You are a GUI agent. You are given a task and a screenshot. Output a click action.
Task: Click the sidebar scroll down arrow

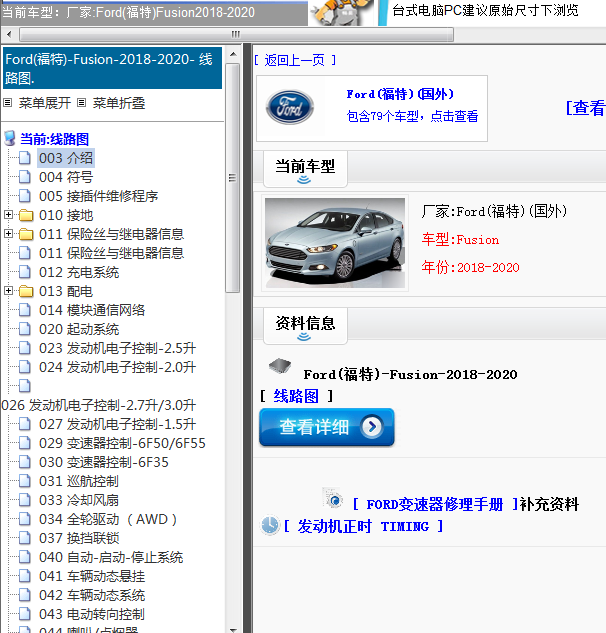[233, 629]
